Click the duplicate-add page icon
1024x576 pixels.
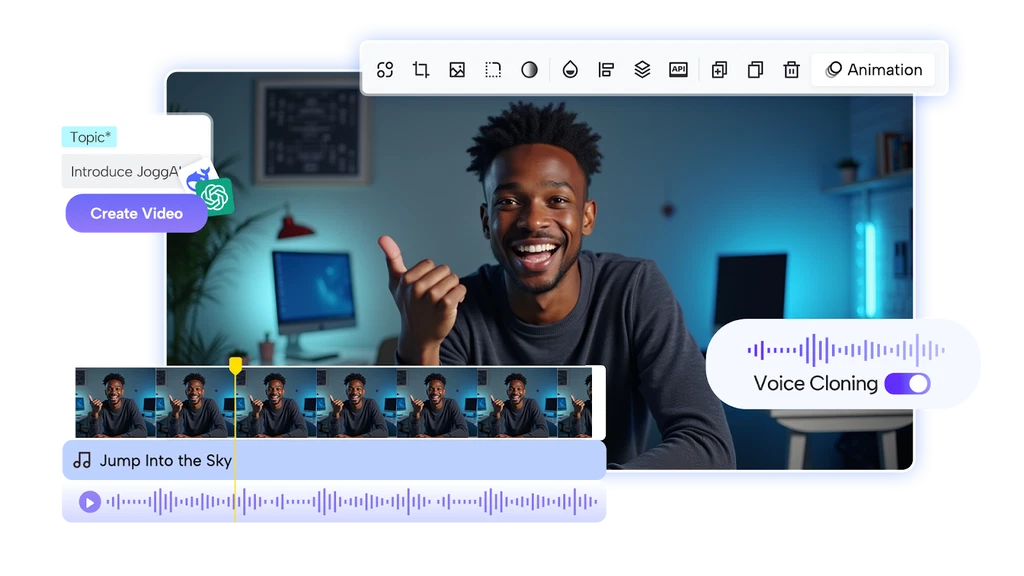[719, 70]
